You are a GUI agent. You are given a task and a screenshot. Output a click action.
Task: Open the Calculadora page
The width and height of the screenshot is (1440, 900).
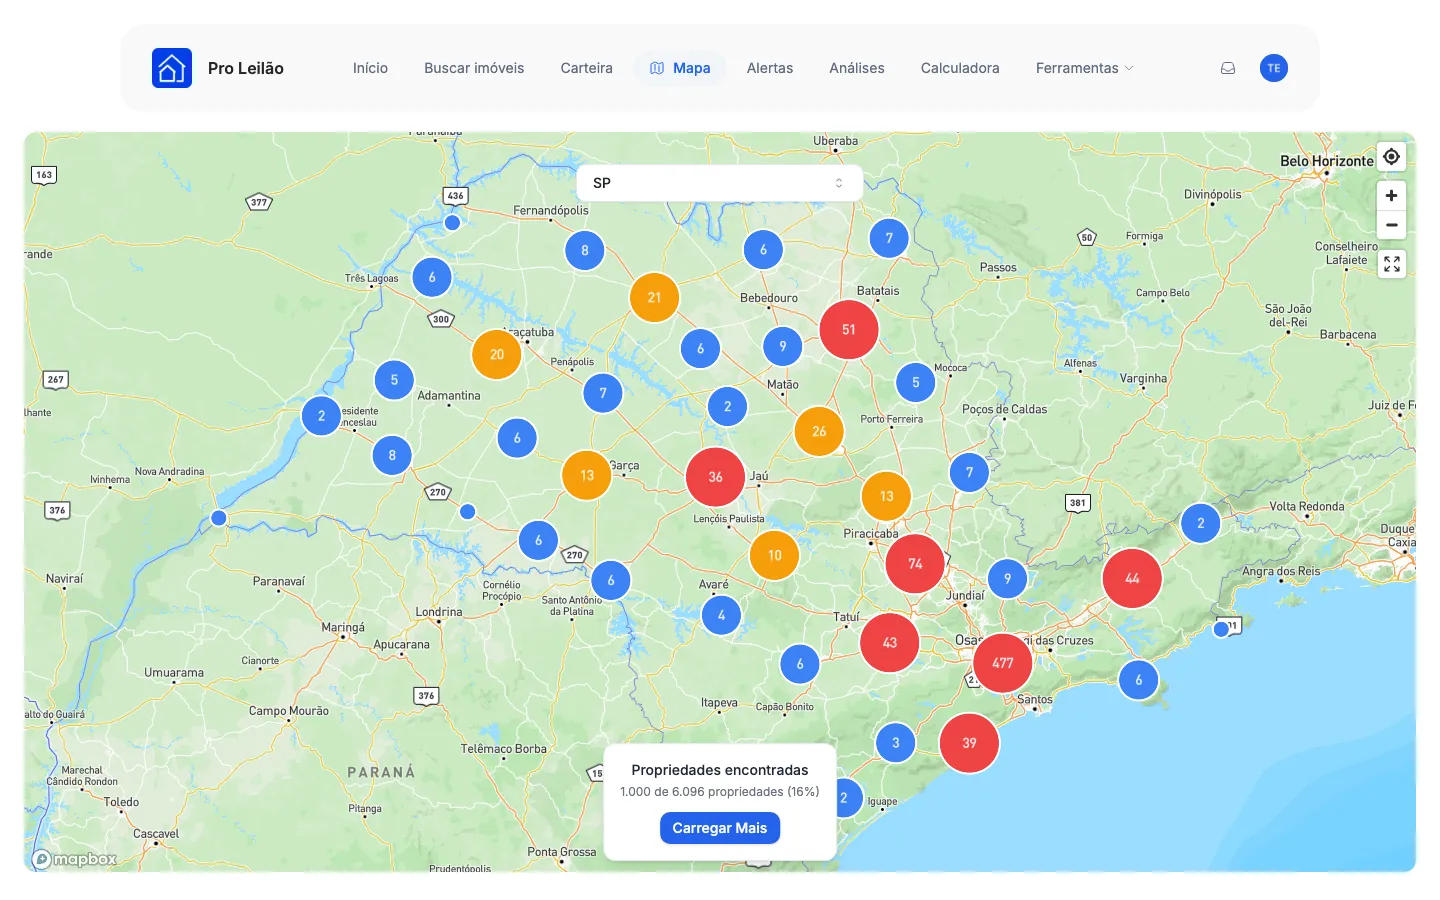tap(960, 68)
